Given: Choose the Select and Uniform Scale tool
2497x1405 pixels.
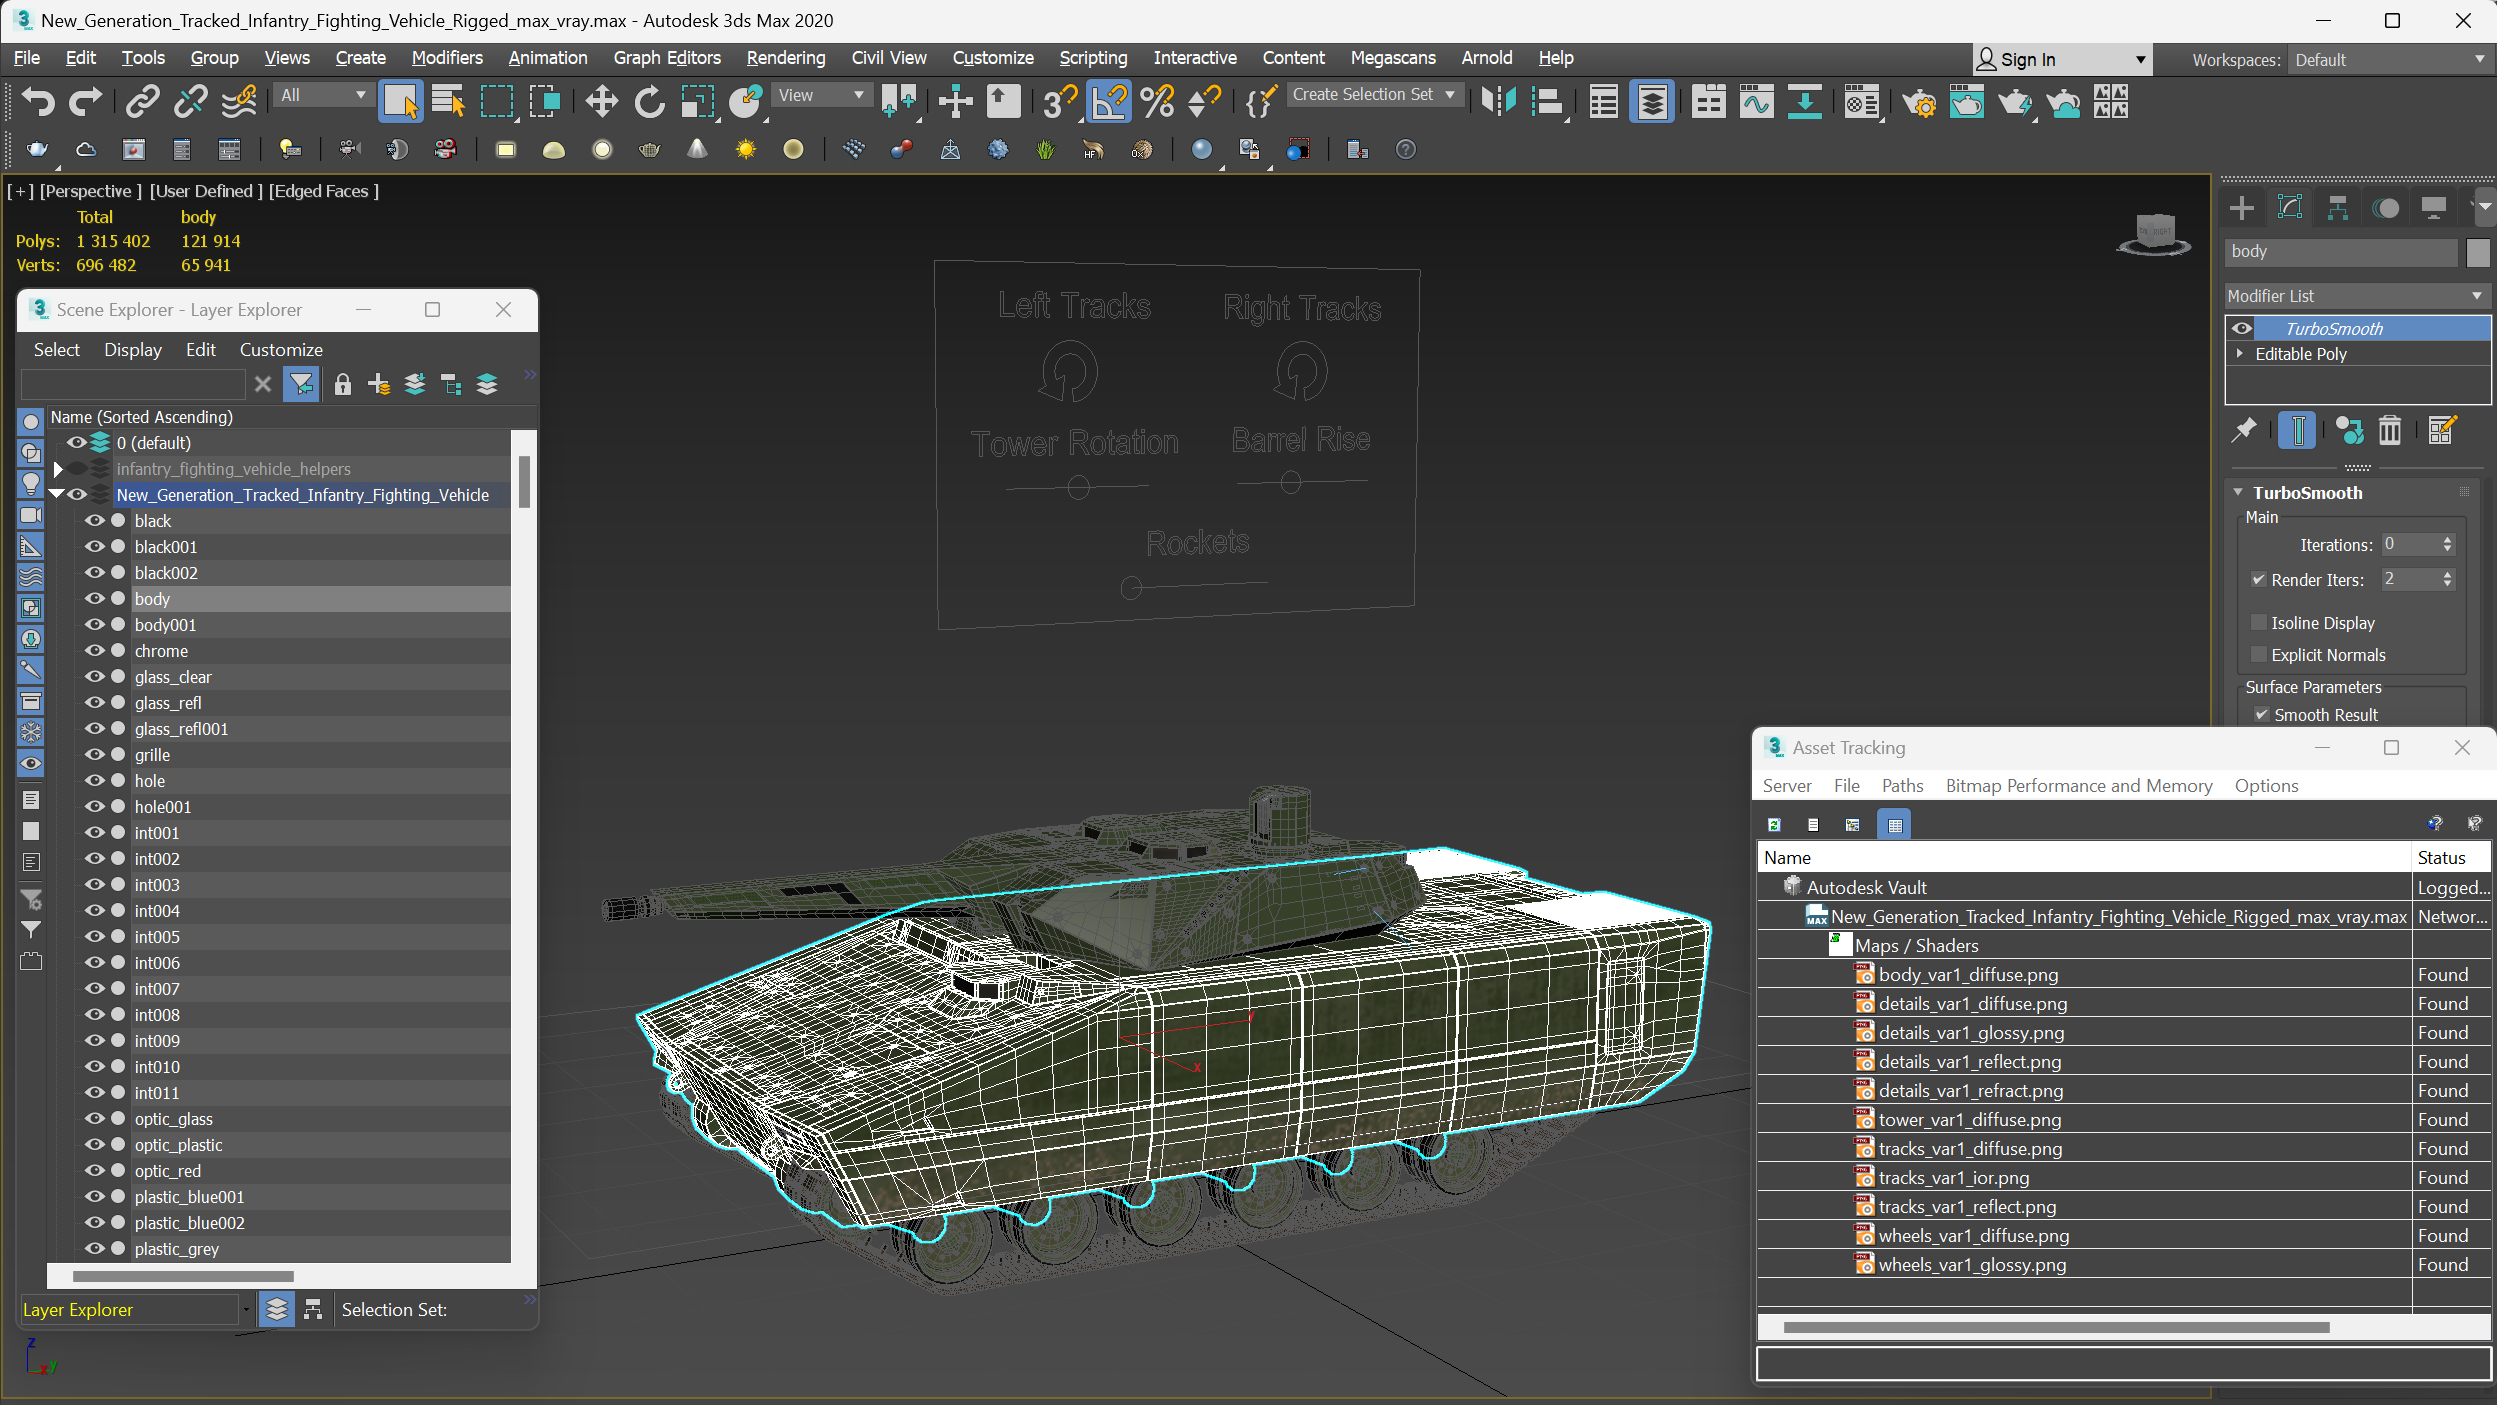Looking at the screenshot, I should click(x=697, y=101).
